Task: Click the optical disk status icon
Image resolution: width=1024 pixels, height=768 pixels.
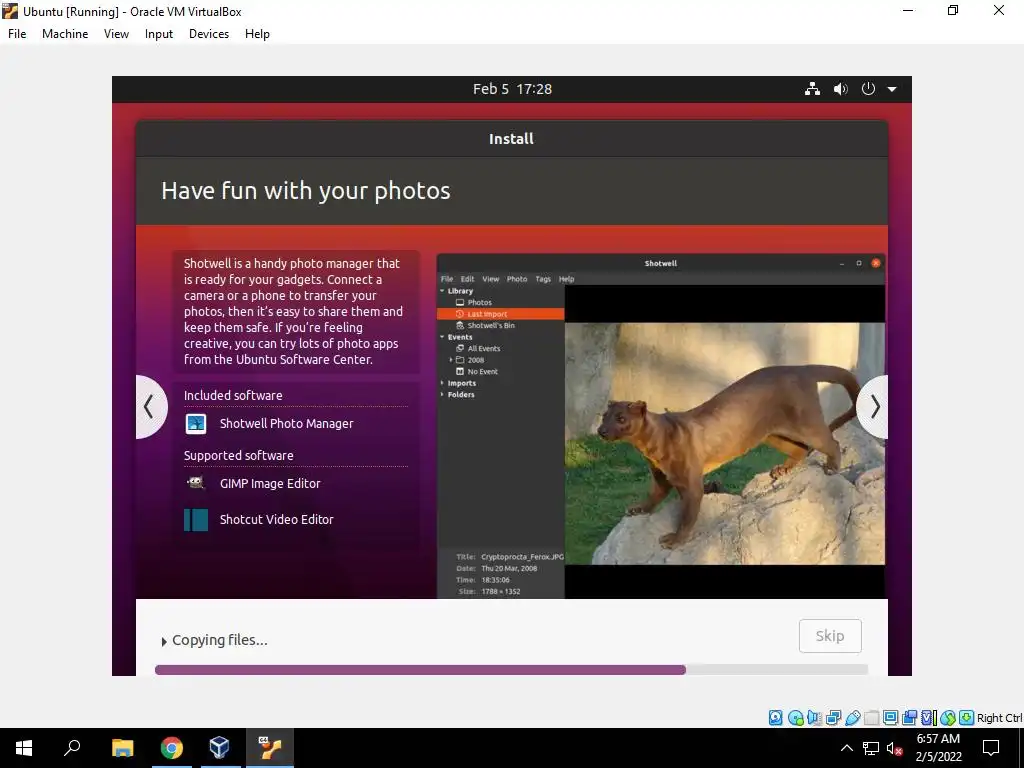Action: [795, 718]
